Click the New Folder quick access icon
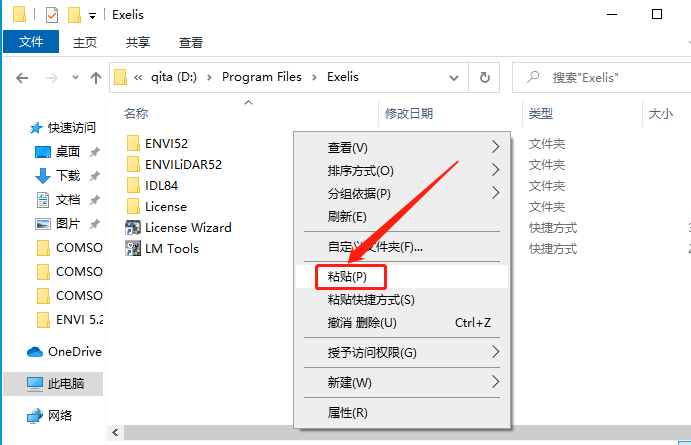The width and height of the screenshot is (691, 445). pyautogui.click(x=74, y=15)
